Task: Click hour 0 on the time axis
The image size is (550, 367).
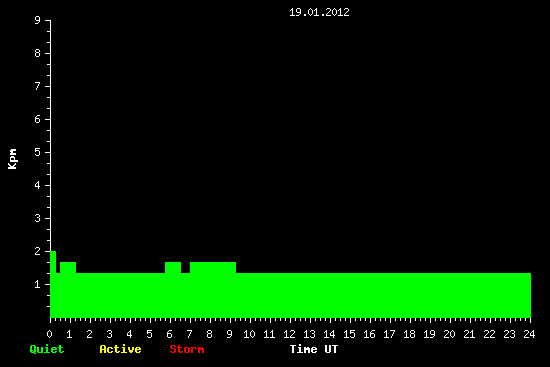Action: [x=50, y=334]
